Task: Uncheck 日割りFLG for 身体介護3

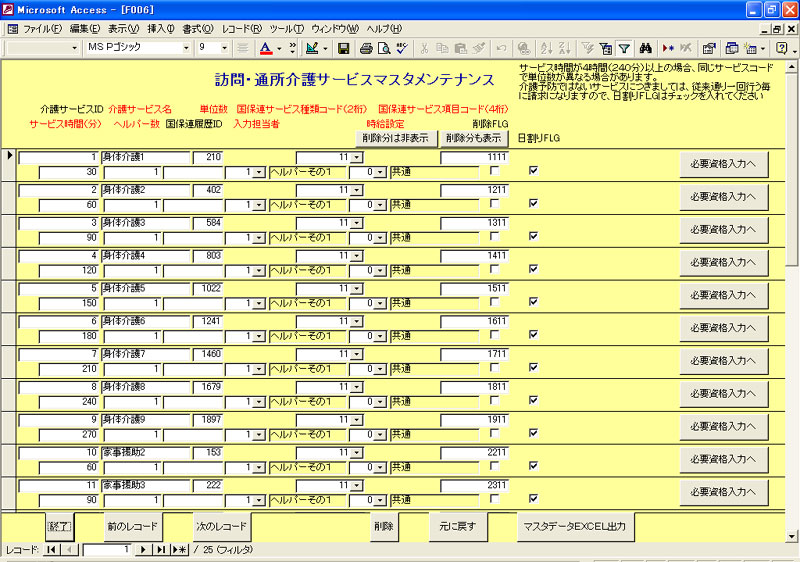Action: pyautogui.click(x=534, y=236)
